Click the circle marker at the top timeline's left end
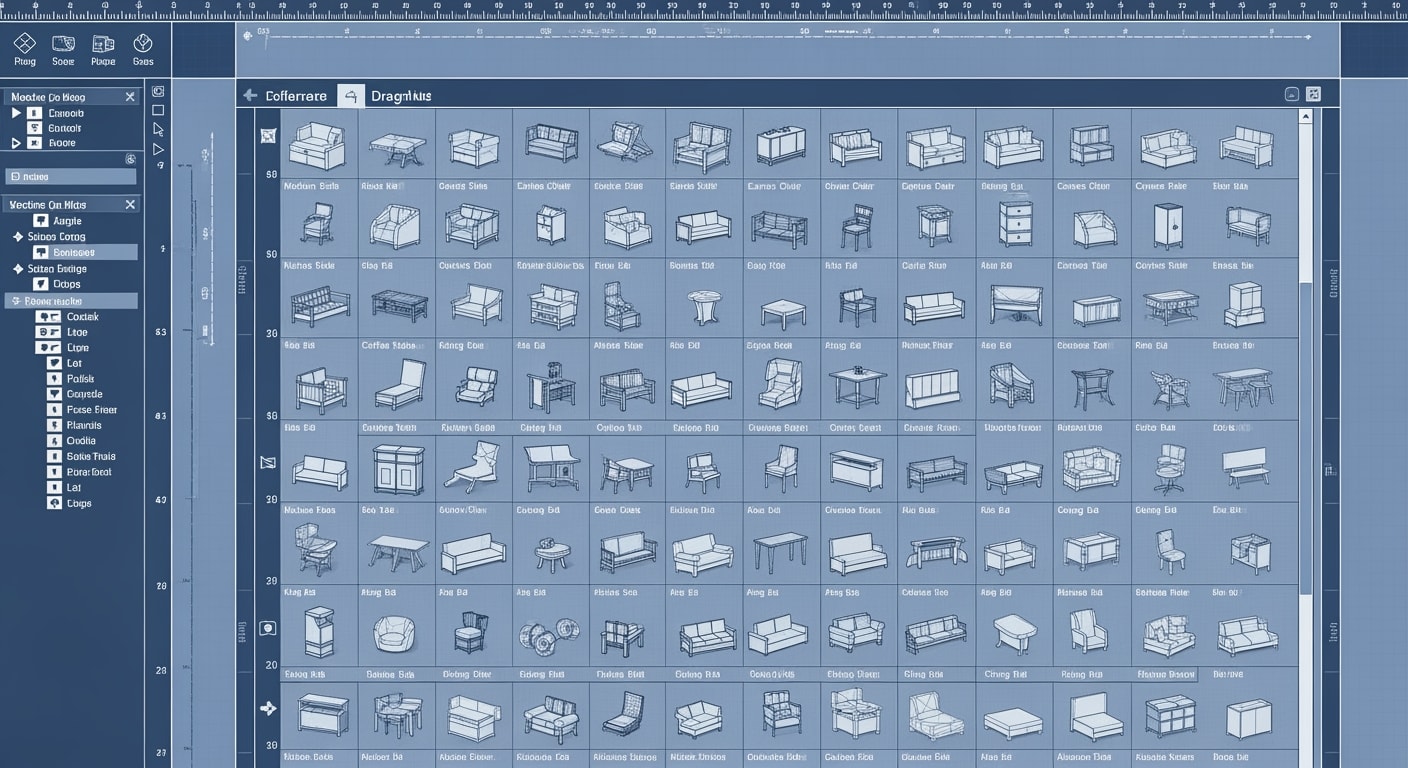 coord(248,36)
